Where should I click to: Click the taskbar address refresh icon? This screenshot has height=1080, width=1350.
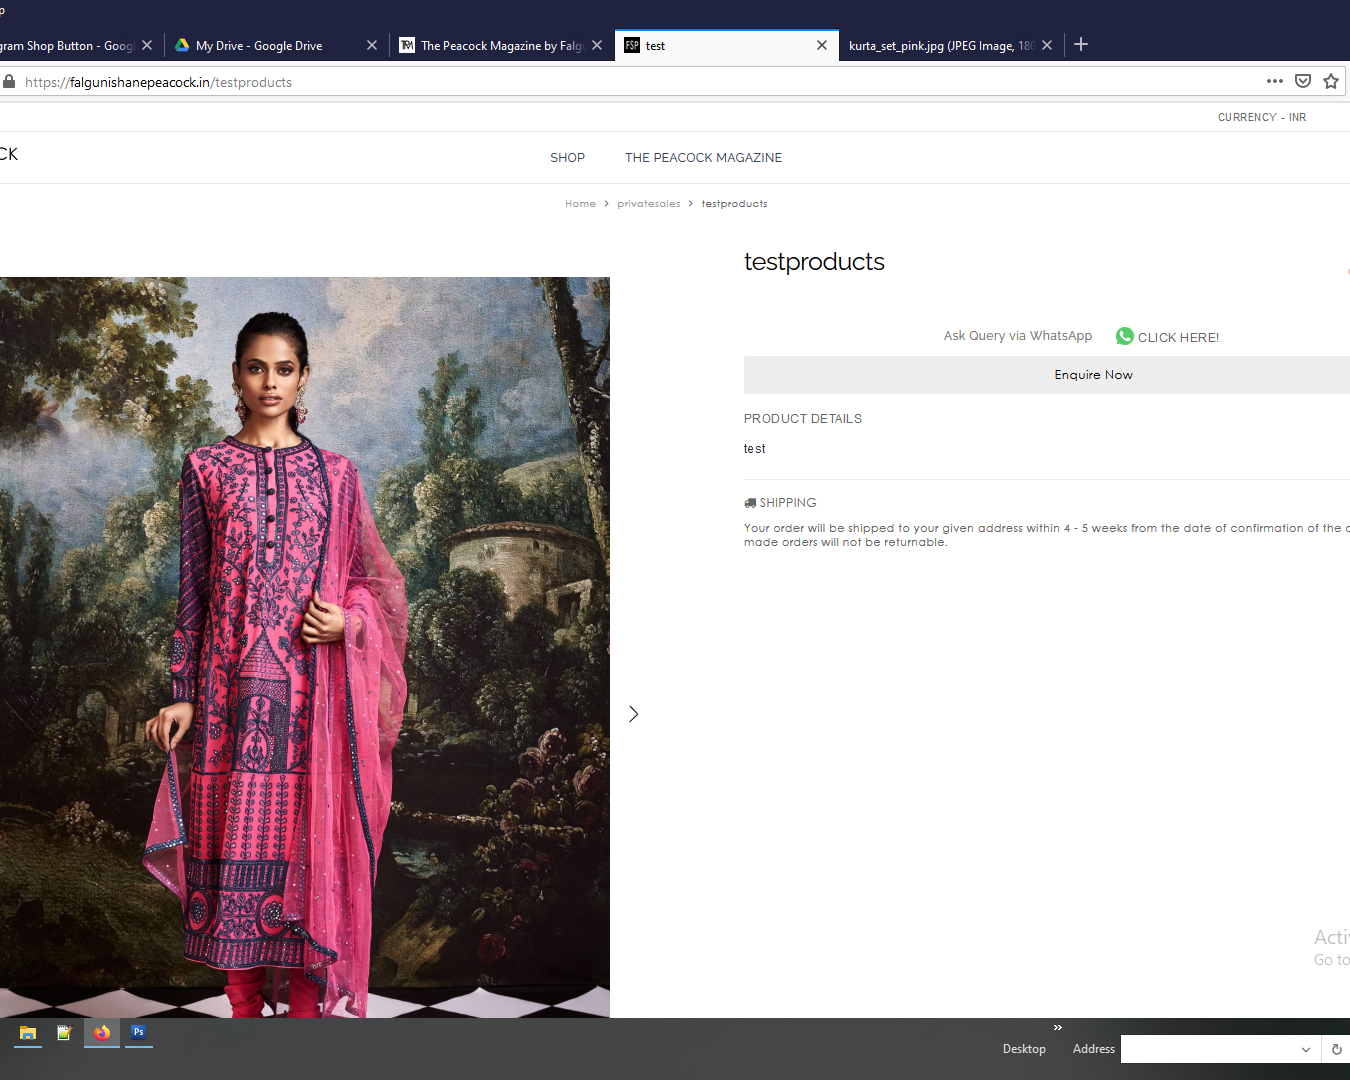(x=1336, y=1049)
